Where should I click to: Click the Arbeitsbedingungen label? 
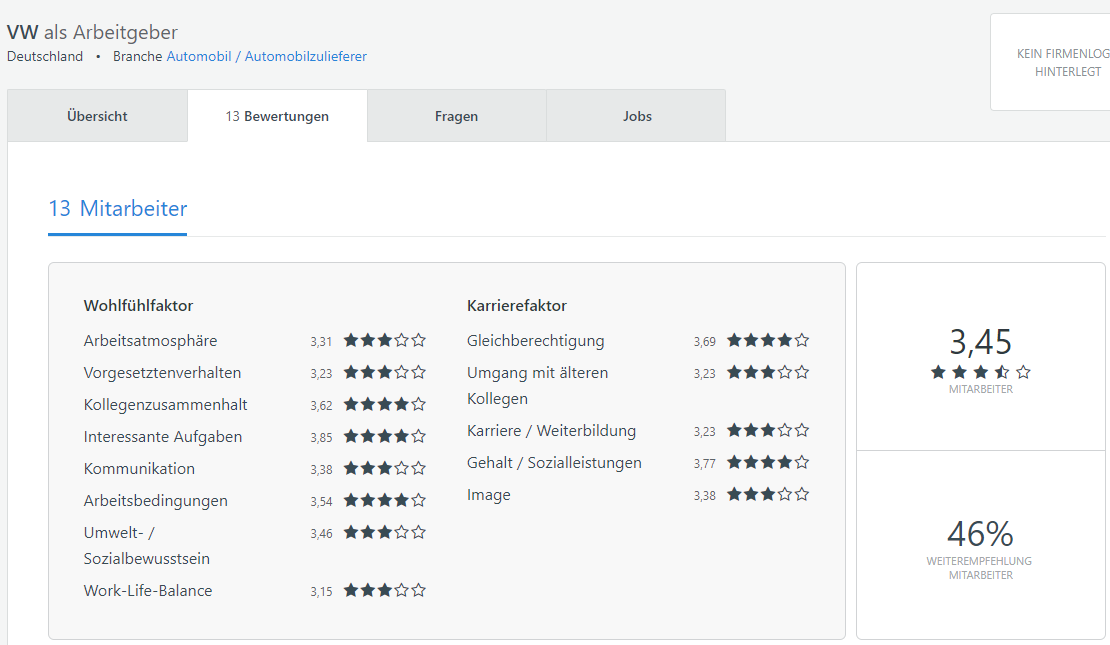click(x=156, y=501)
